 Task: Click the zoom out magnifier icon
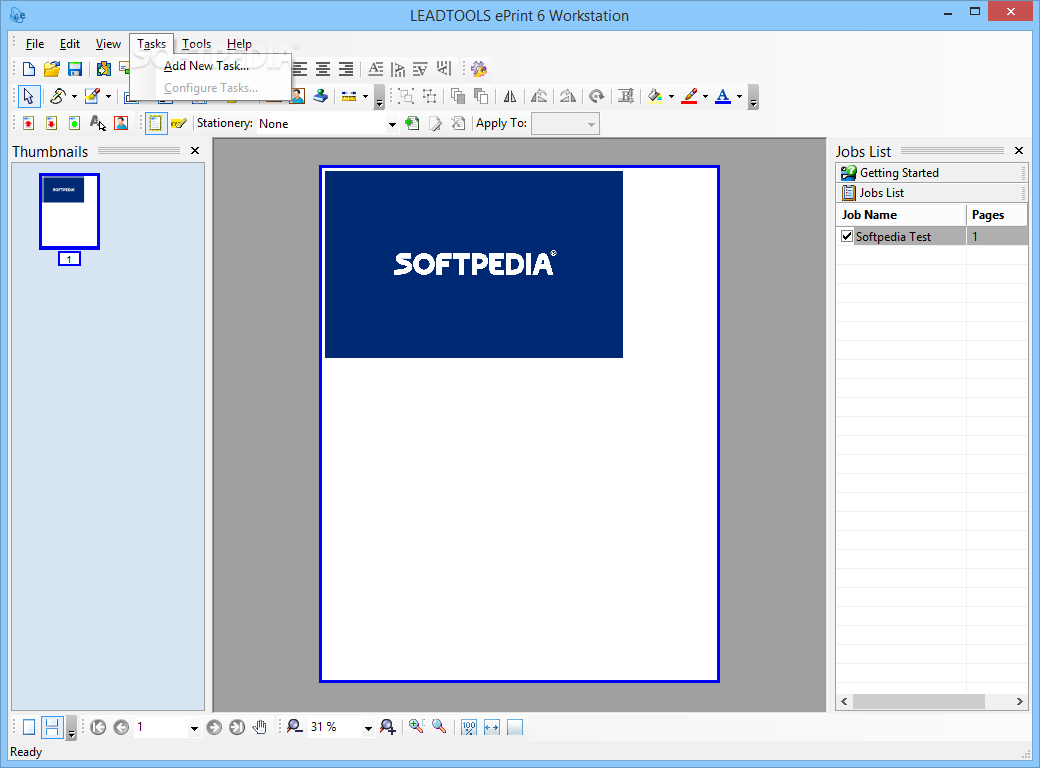pyautogui.click(x=294, y=728)
